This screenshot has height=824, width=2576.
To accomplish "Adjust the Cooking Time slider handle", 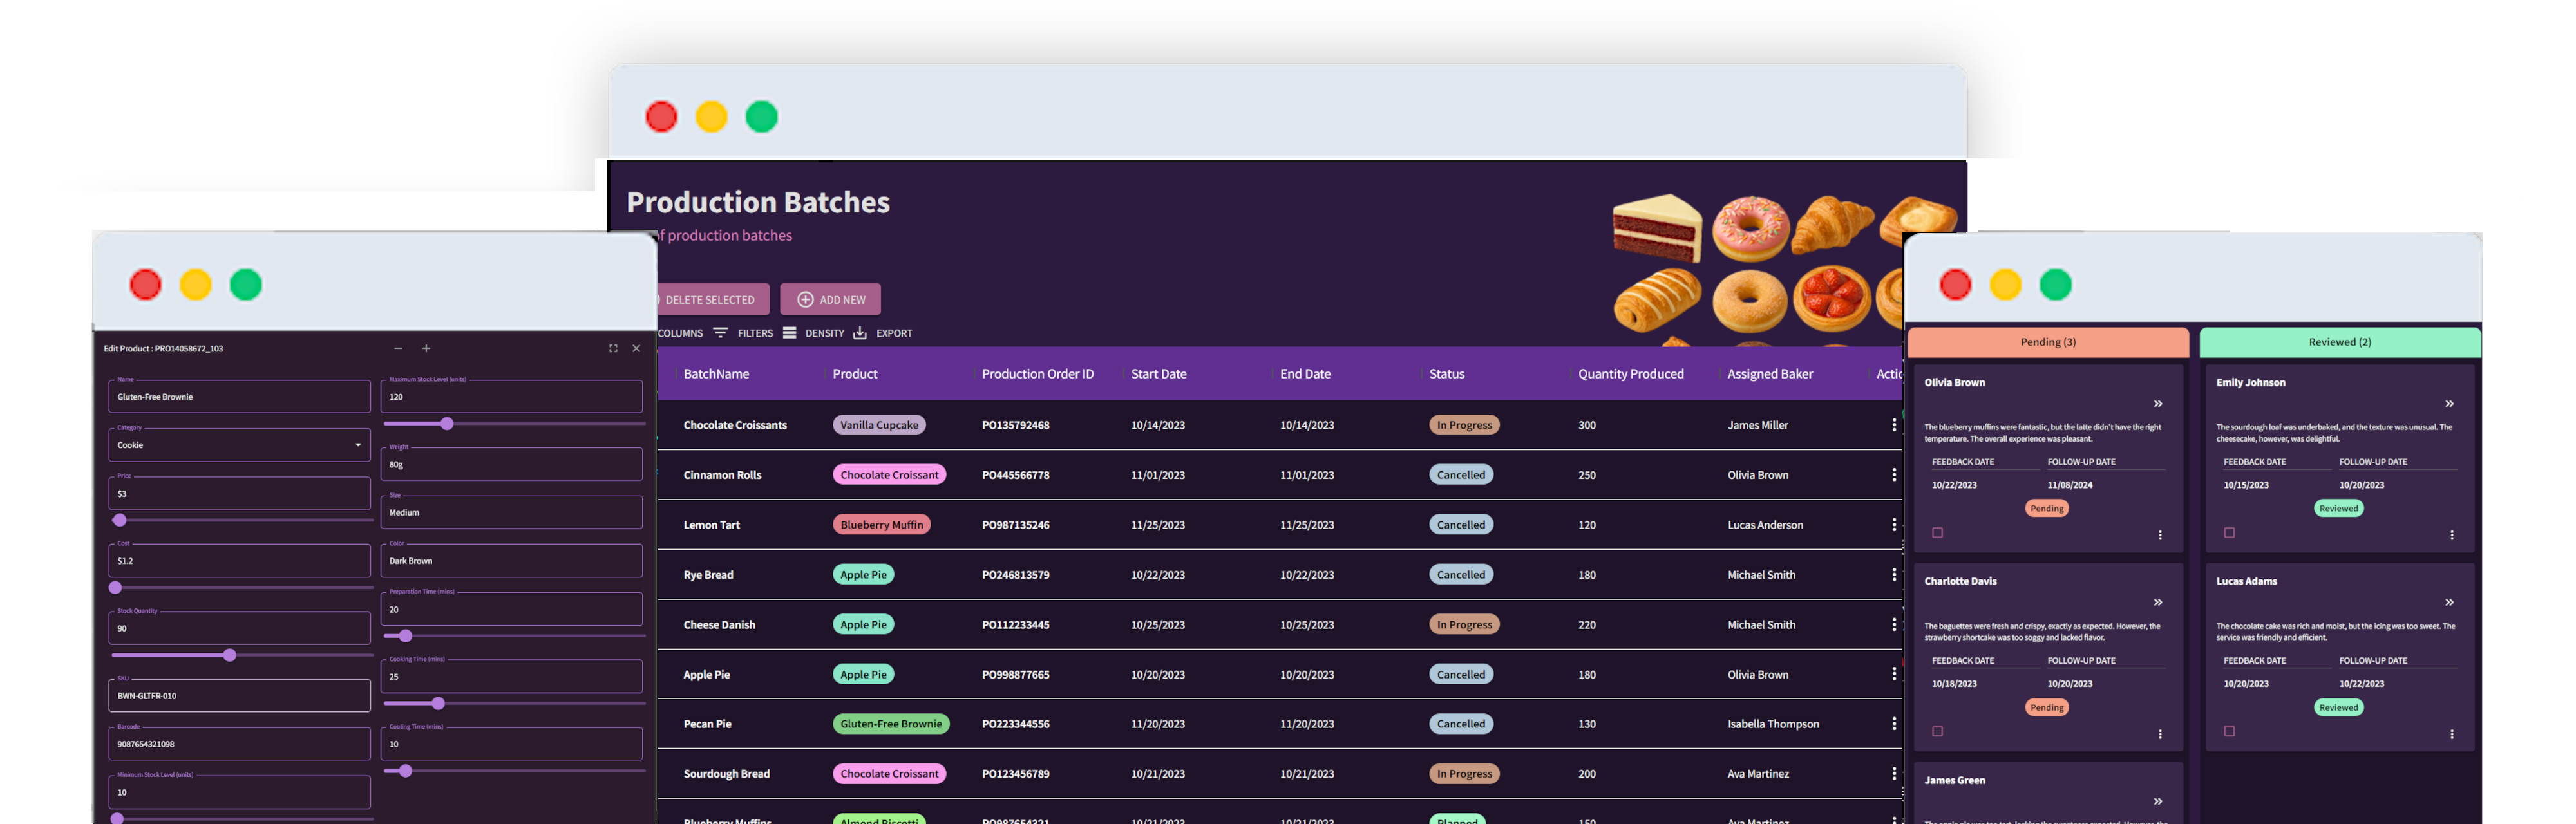I will pyautogui.click(x=438, y=704).
